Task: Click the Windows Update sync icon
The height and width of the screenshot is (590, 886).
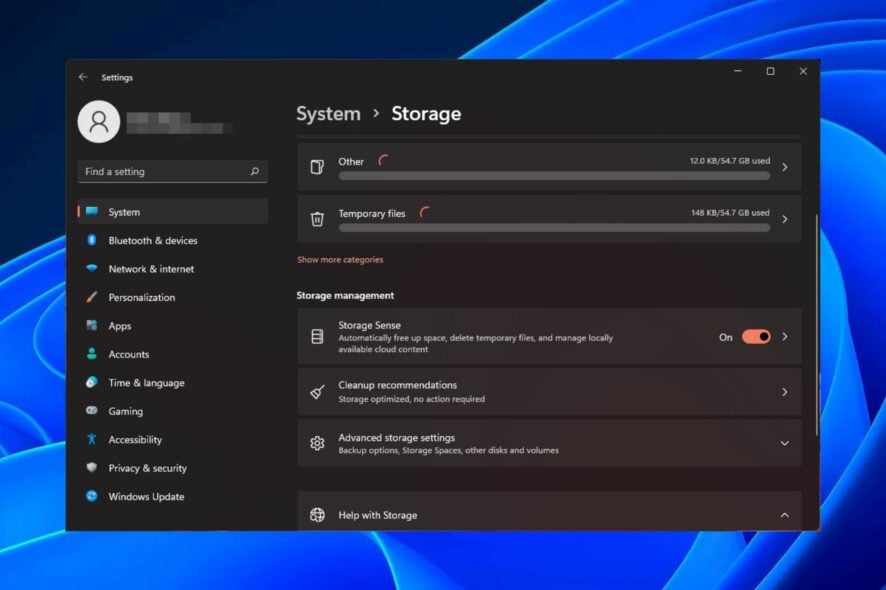Action: [91, 496]
